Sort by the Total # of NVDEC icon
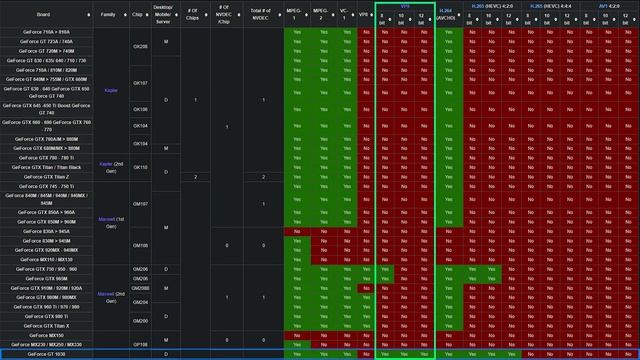 [x=280, y=15]
